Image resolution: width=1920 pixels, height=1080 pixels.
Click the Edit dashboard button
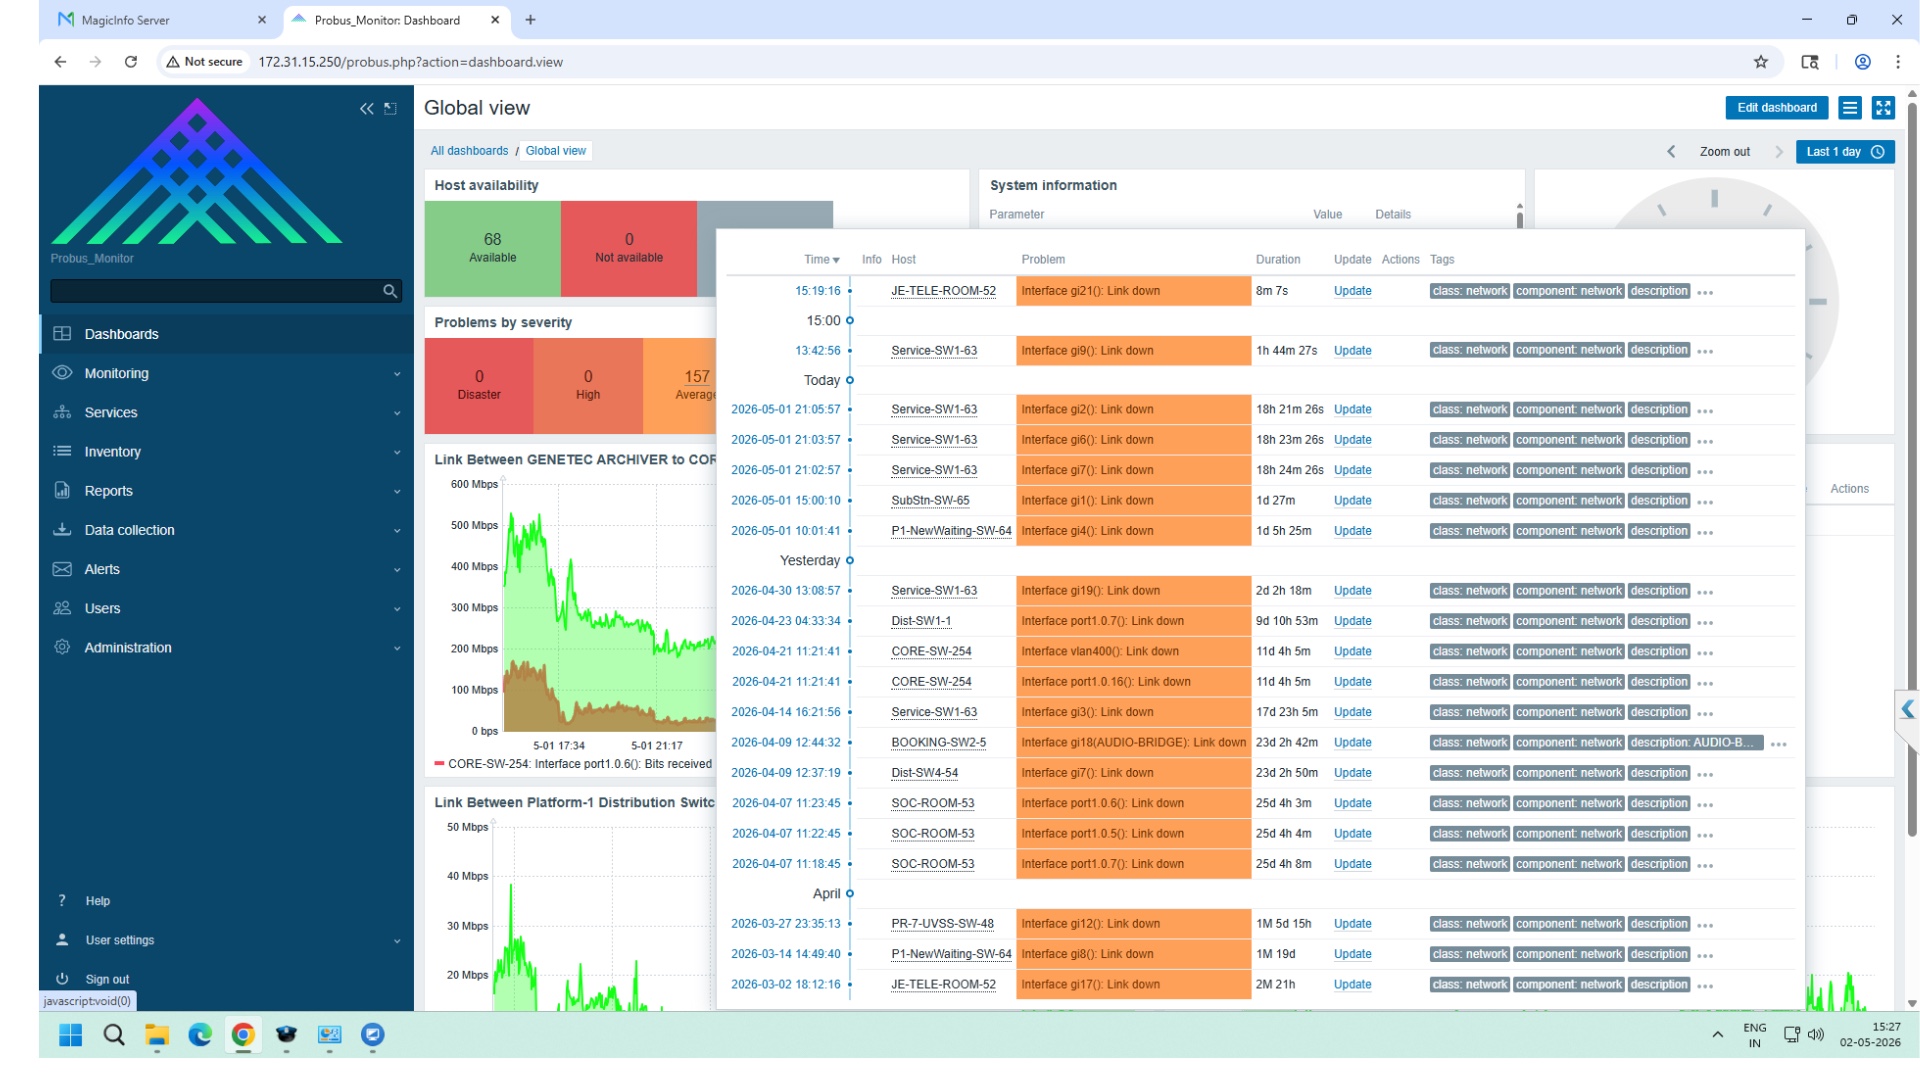coord(1776,108)
